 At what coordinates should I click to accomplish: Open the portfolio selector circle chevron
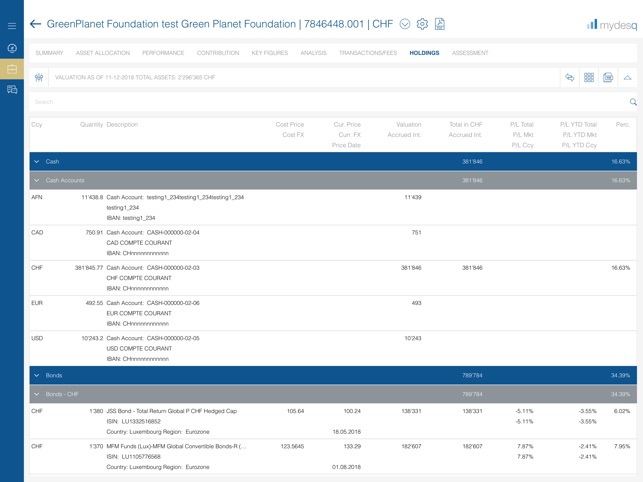point(405,24)
